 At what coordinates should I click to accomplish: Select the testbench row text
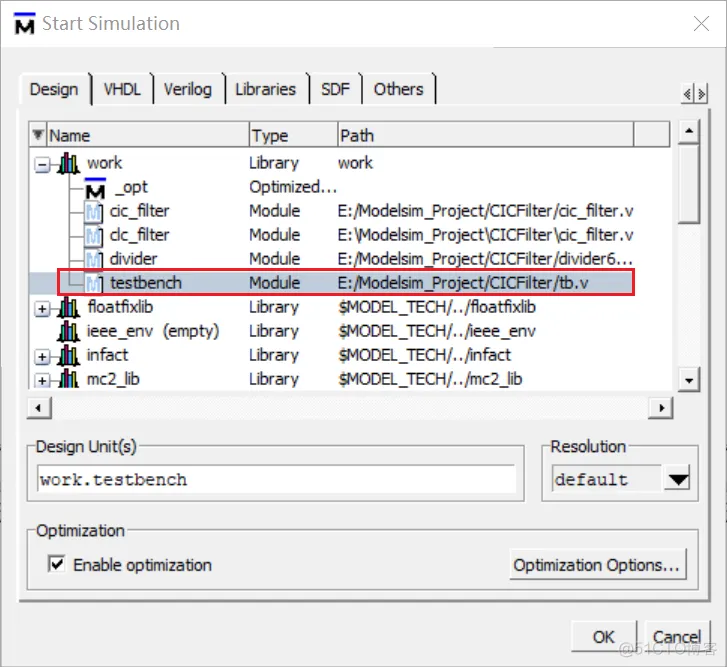click(x=146, y=283)
